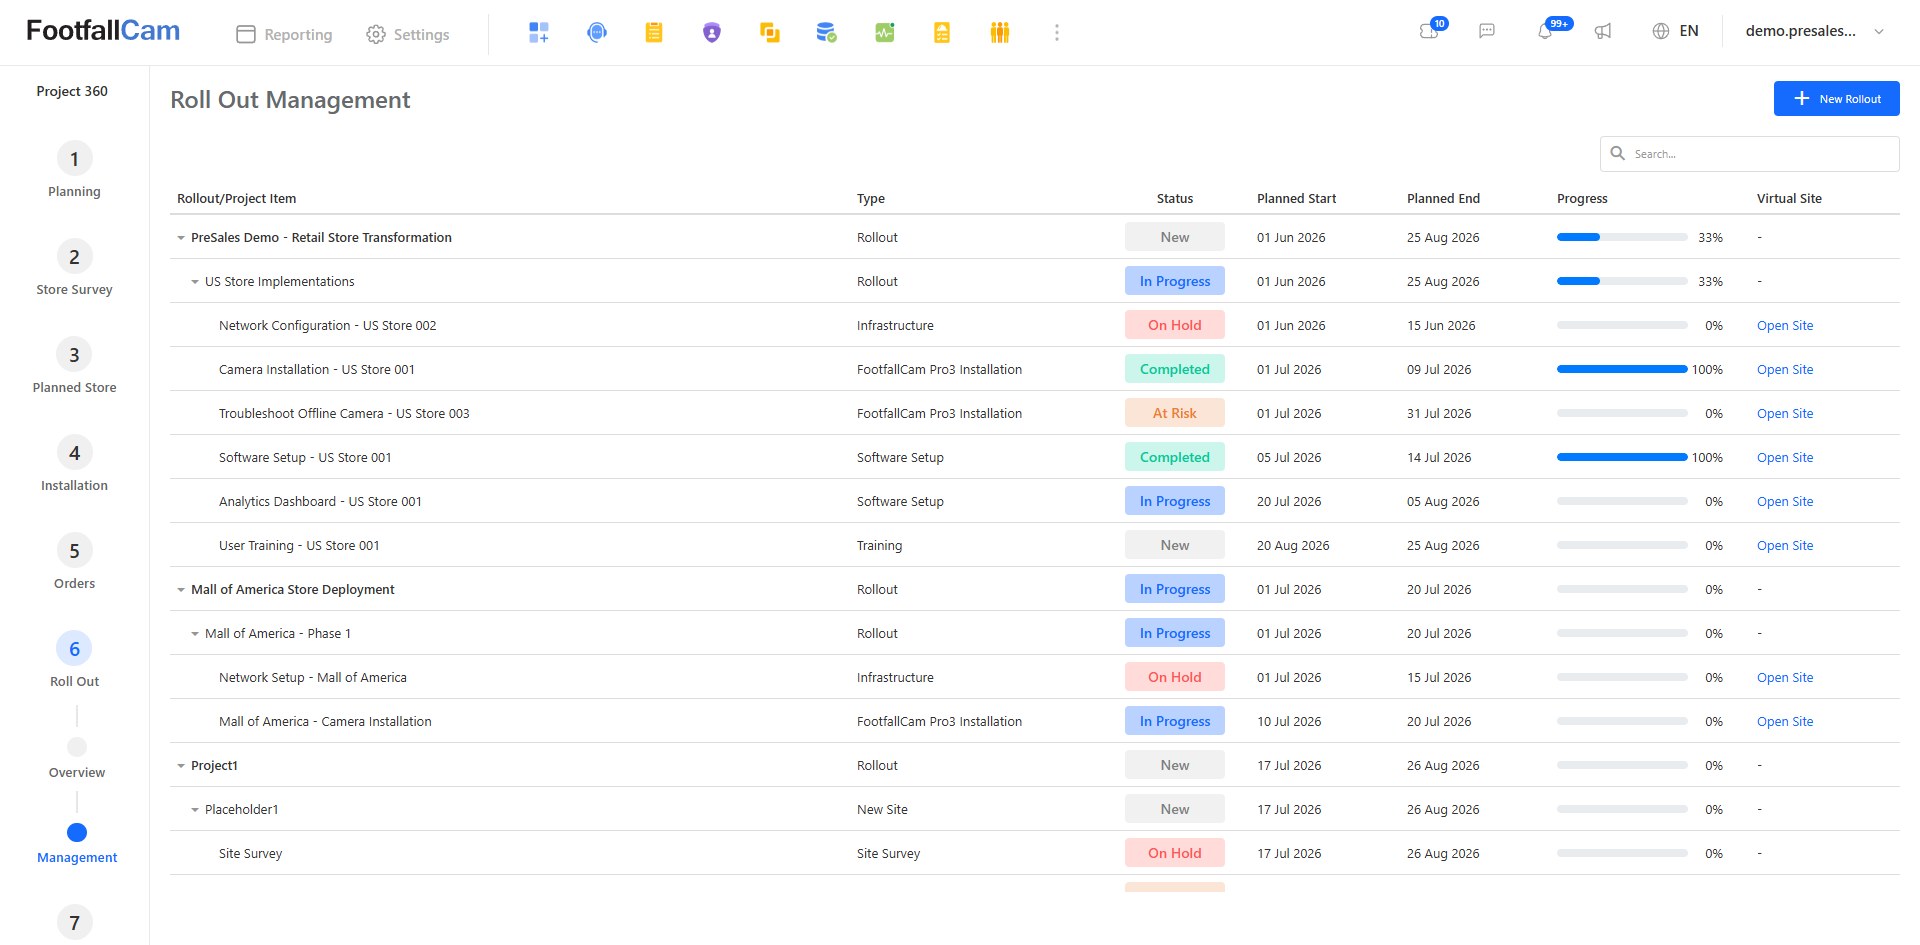Select the Management sub-step

tap(77, 843)
